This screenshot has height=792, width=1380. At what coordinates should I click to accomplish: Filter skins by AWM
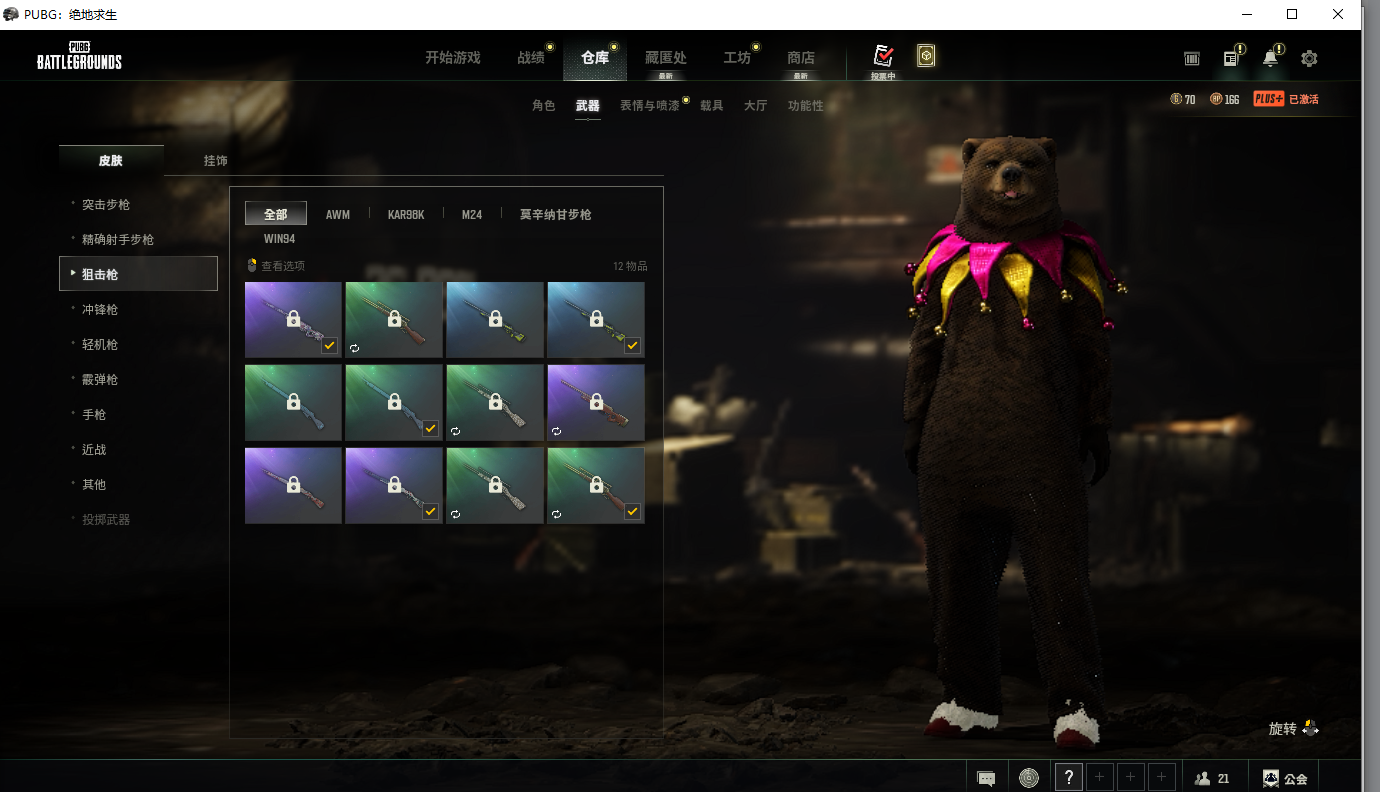click(x=338, y=214)
